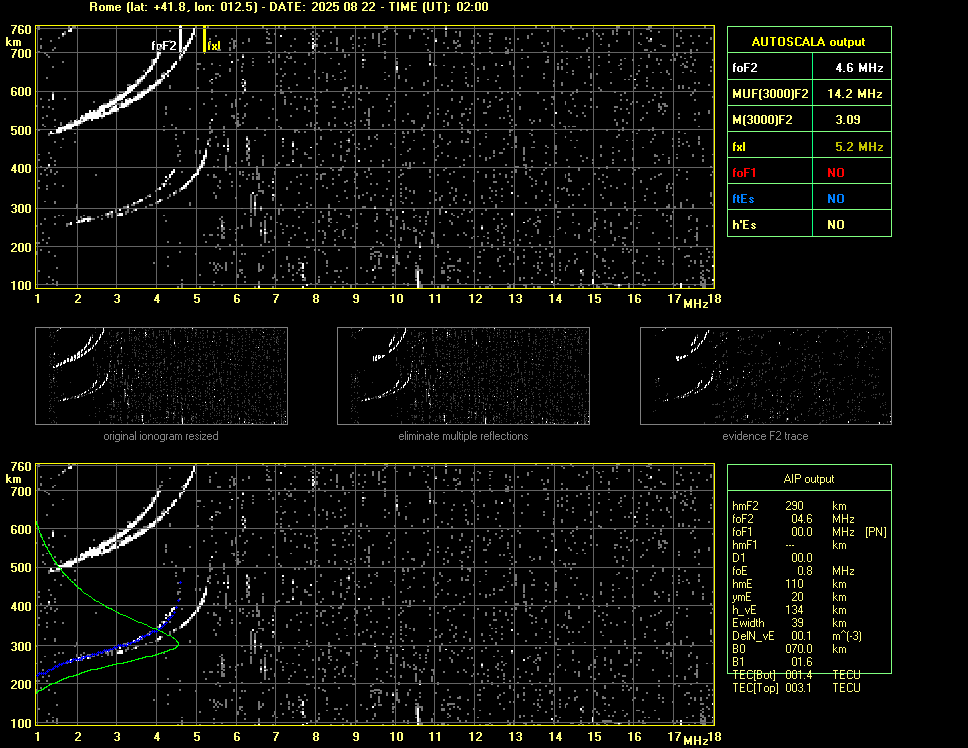
Task: Click the 'M(3000)F2' row label
Action: 762,120
